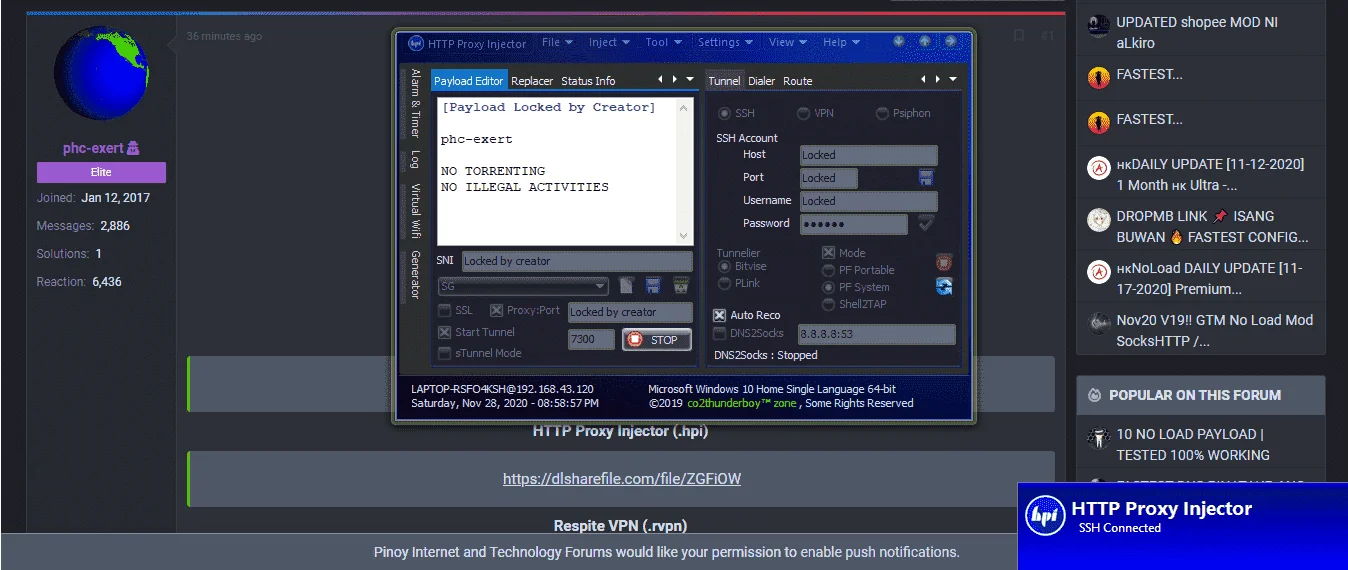Image resolution: width=1348 pixels, height=570 pixels.
Task: Click avatar beside 10 NO LOAD PAYLOAD thread
Action: pyautogui.click(x=1099, y=437)
